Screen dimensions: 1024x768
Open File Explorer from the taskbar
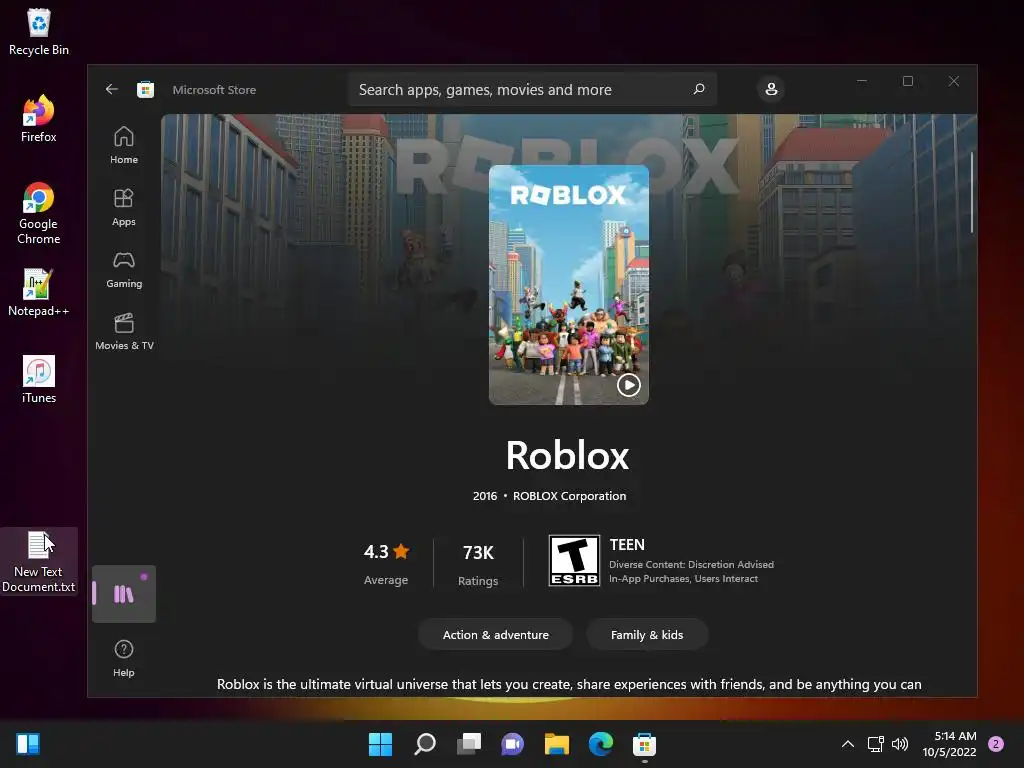tap(557, 744)
